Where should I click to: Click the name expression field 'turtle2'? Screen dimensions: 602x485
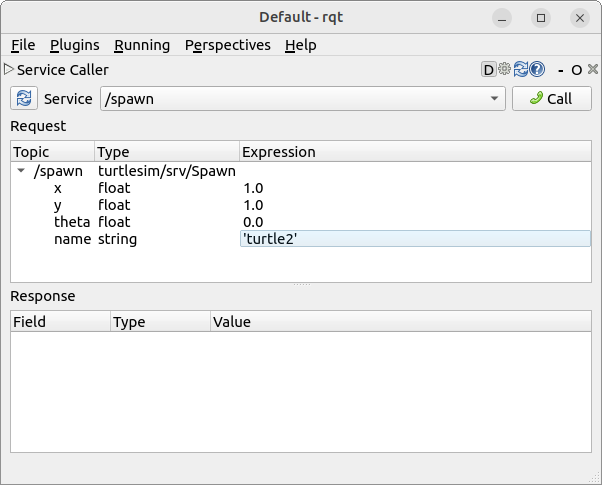415,239
